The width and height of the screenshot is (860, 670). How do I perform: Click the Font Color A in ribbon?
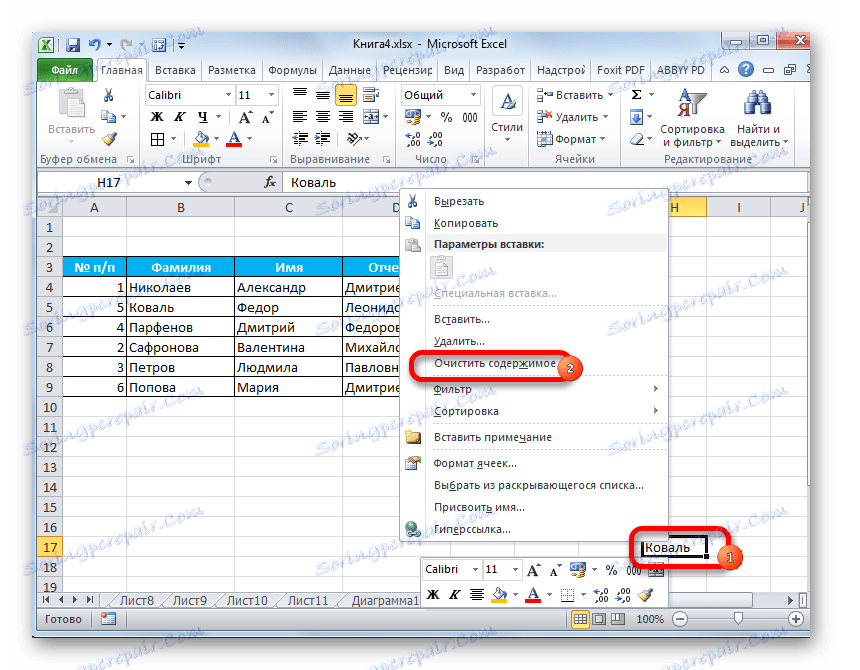234,139
